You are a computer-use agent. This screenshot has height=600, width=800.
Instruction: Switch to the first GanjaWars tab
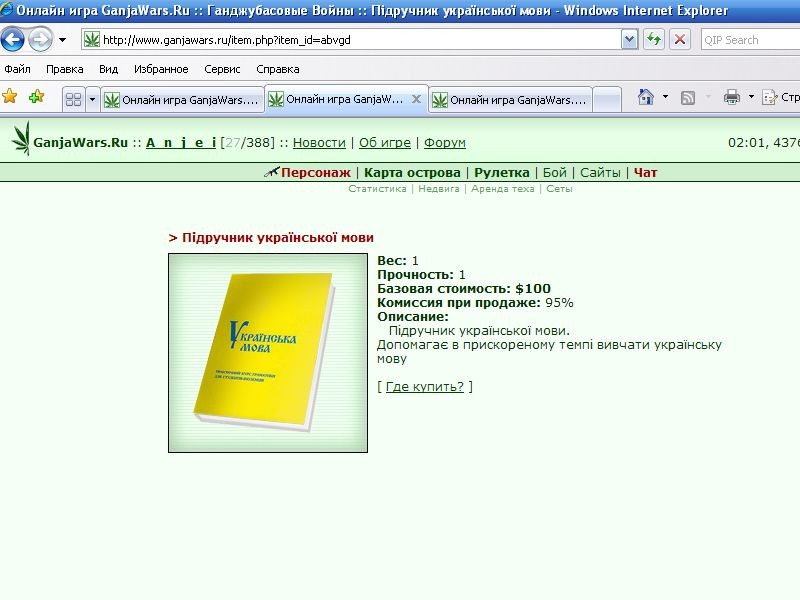coord(182,99)
